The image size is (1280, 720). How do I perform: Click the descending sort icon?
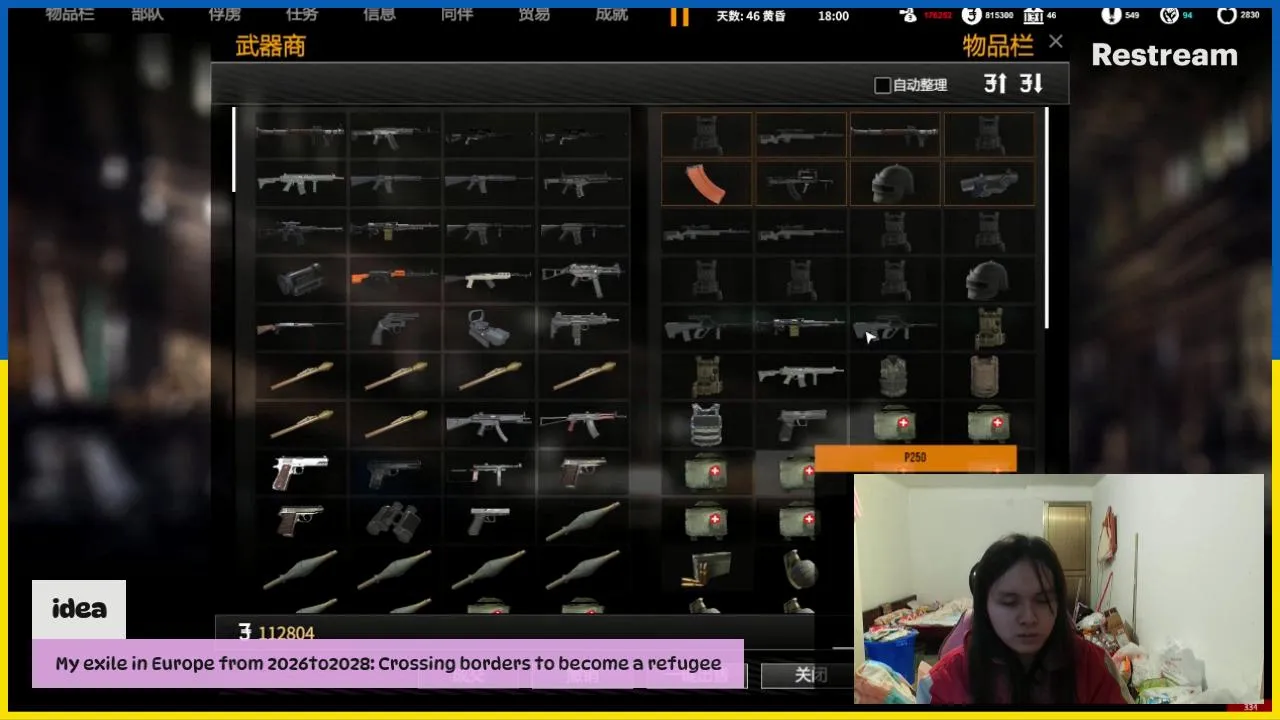pyautogui.click(x=1031, y=84)
